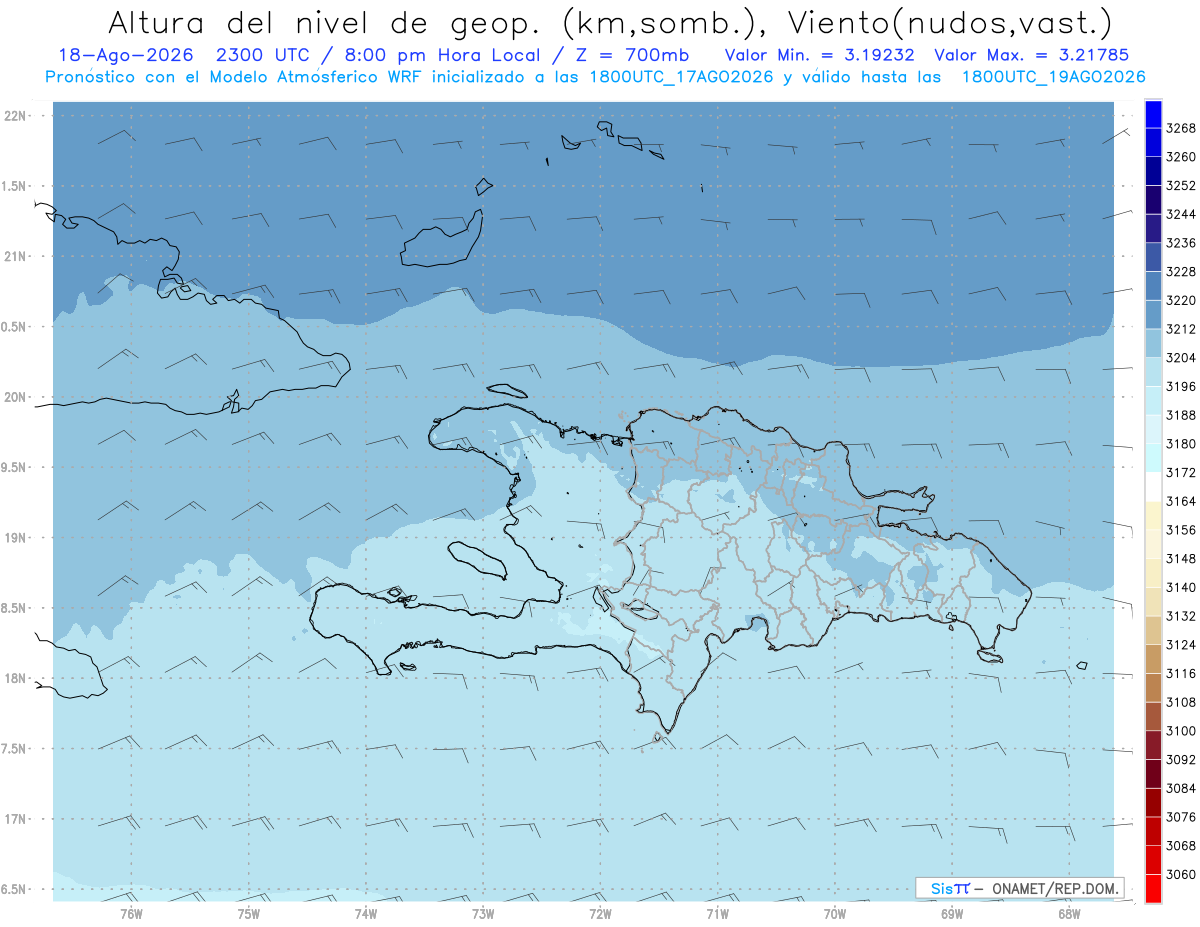Pick the tan swatch between 3124 and 3116

(x=1153, y=659)
